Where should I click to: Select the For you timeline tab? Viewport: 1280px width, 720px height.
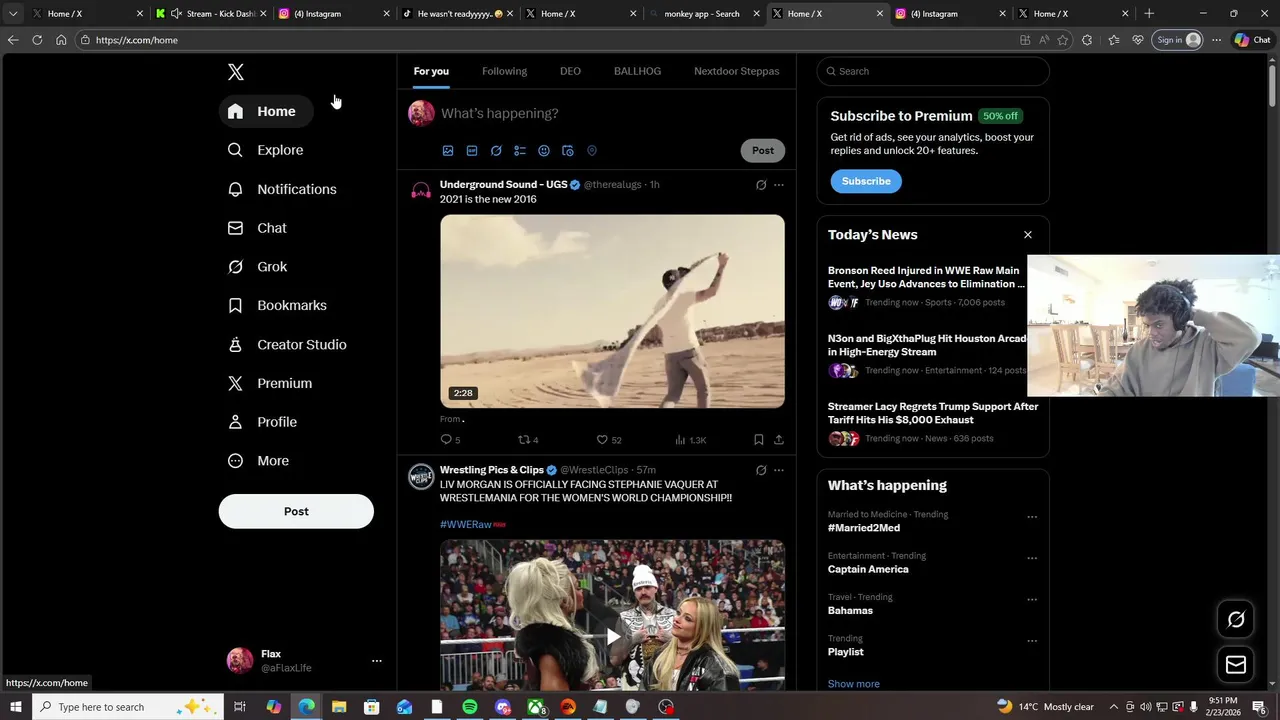tap(431, 71)
